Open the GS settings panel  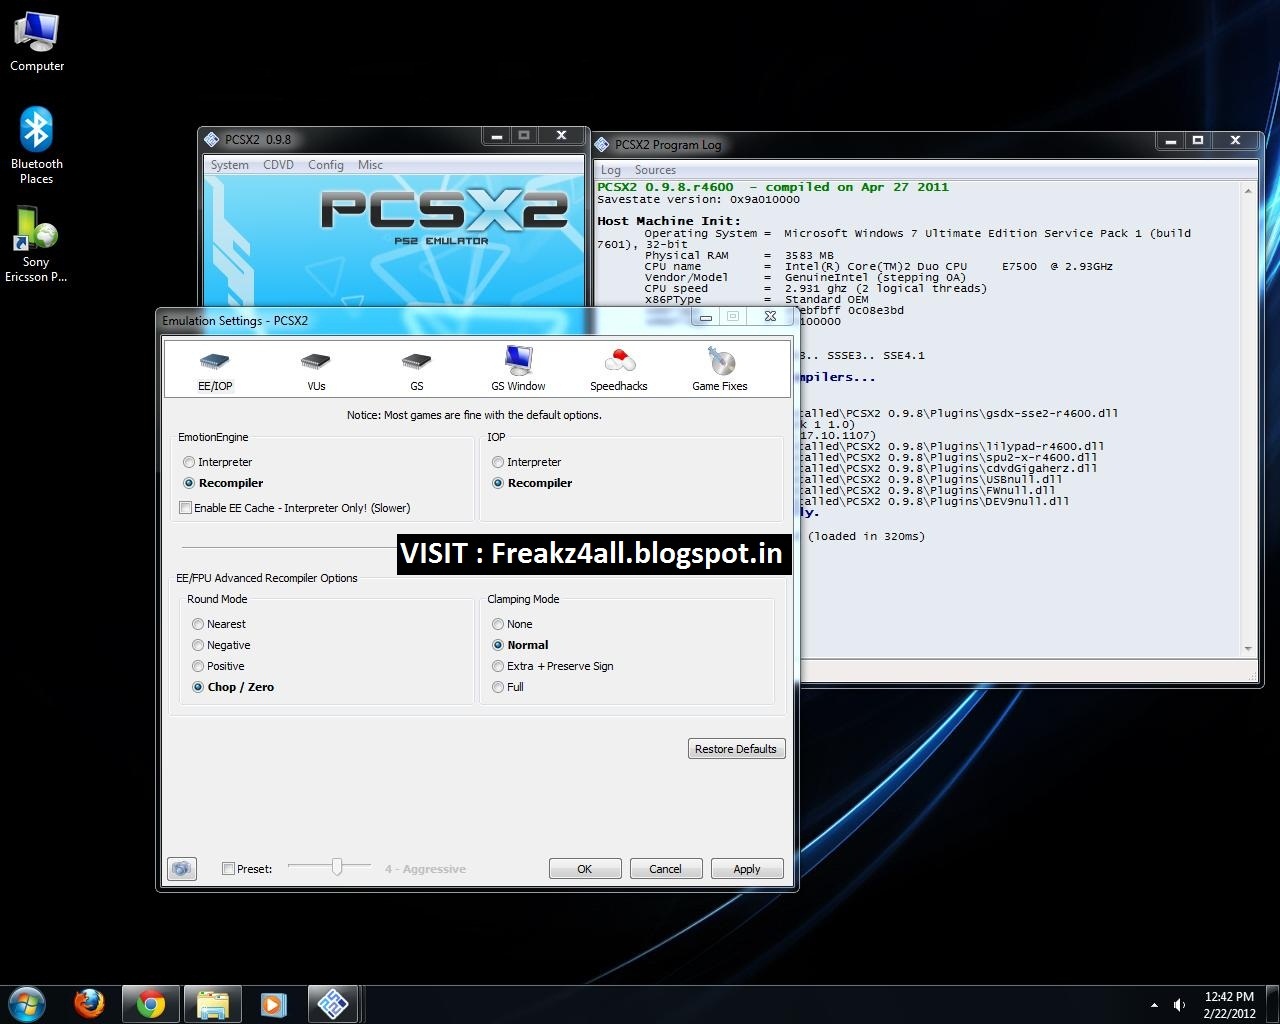point(416,368)
